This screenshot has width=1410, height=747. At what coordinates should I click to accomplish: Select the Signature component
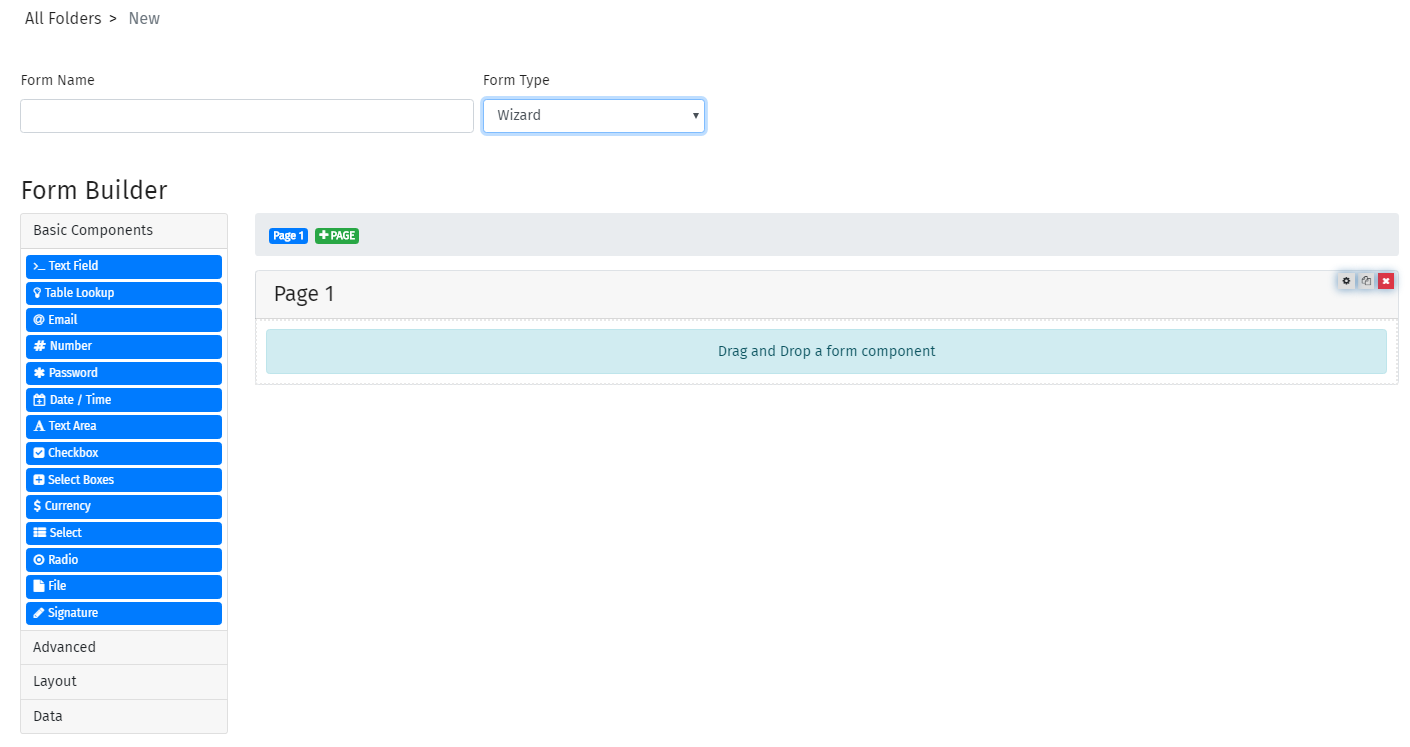click(x=123, y=613)
